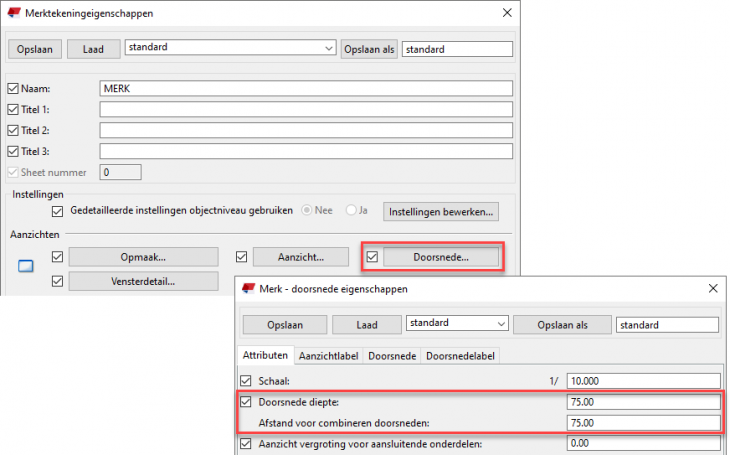Click the Titel 3 input field
The image size is (730, 455).
[x=306, y=151]
